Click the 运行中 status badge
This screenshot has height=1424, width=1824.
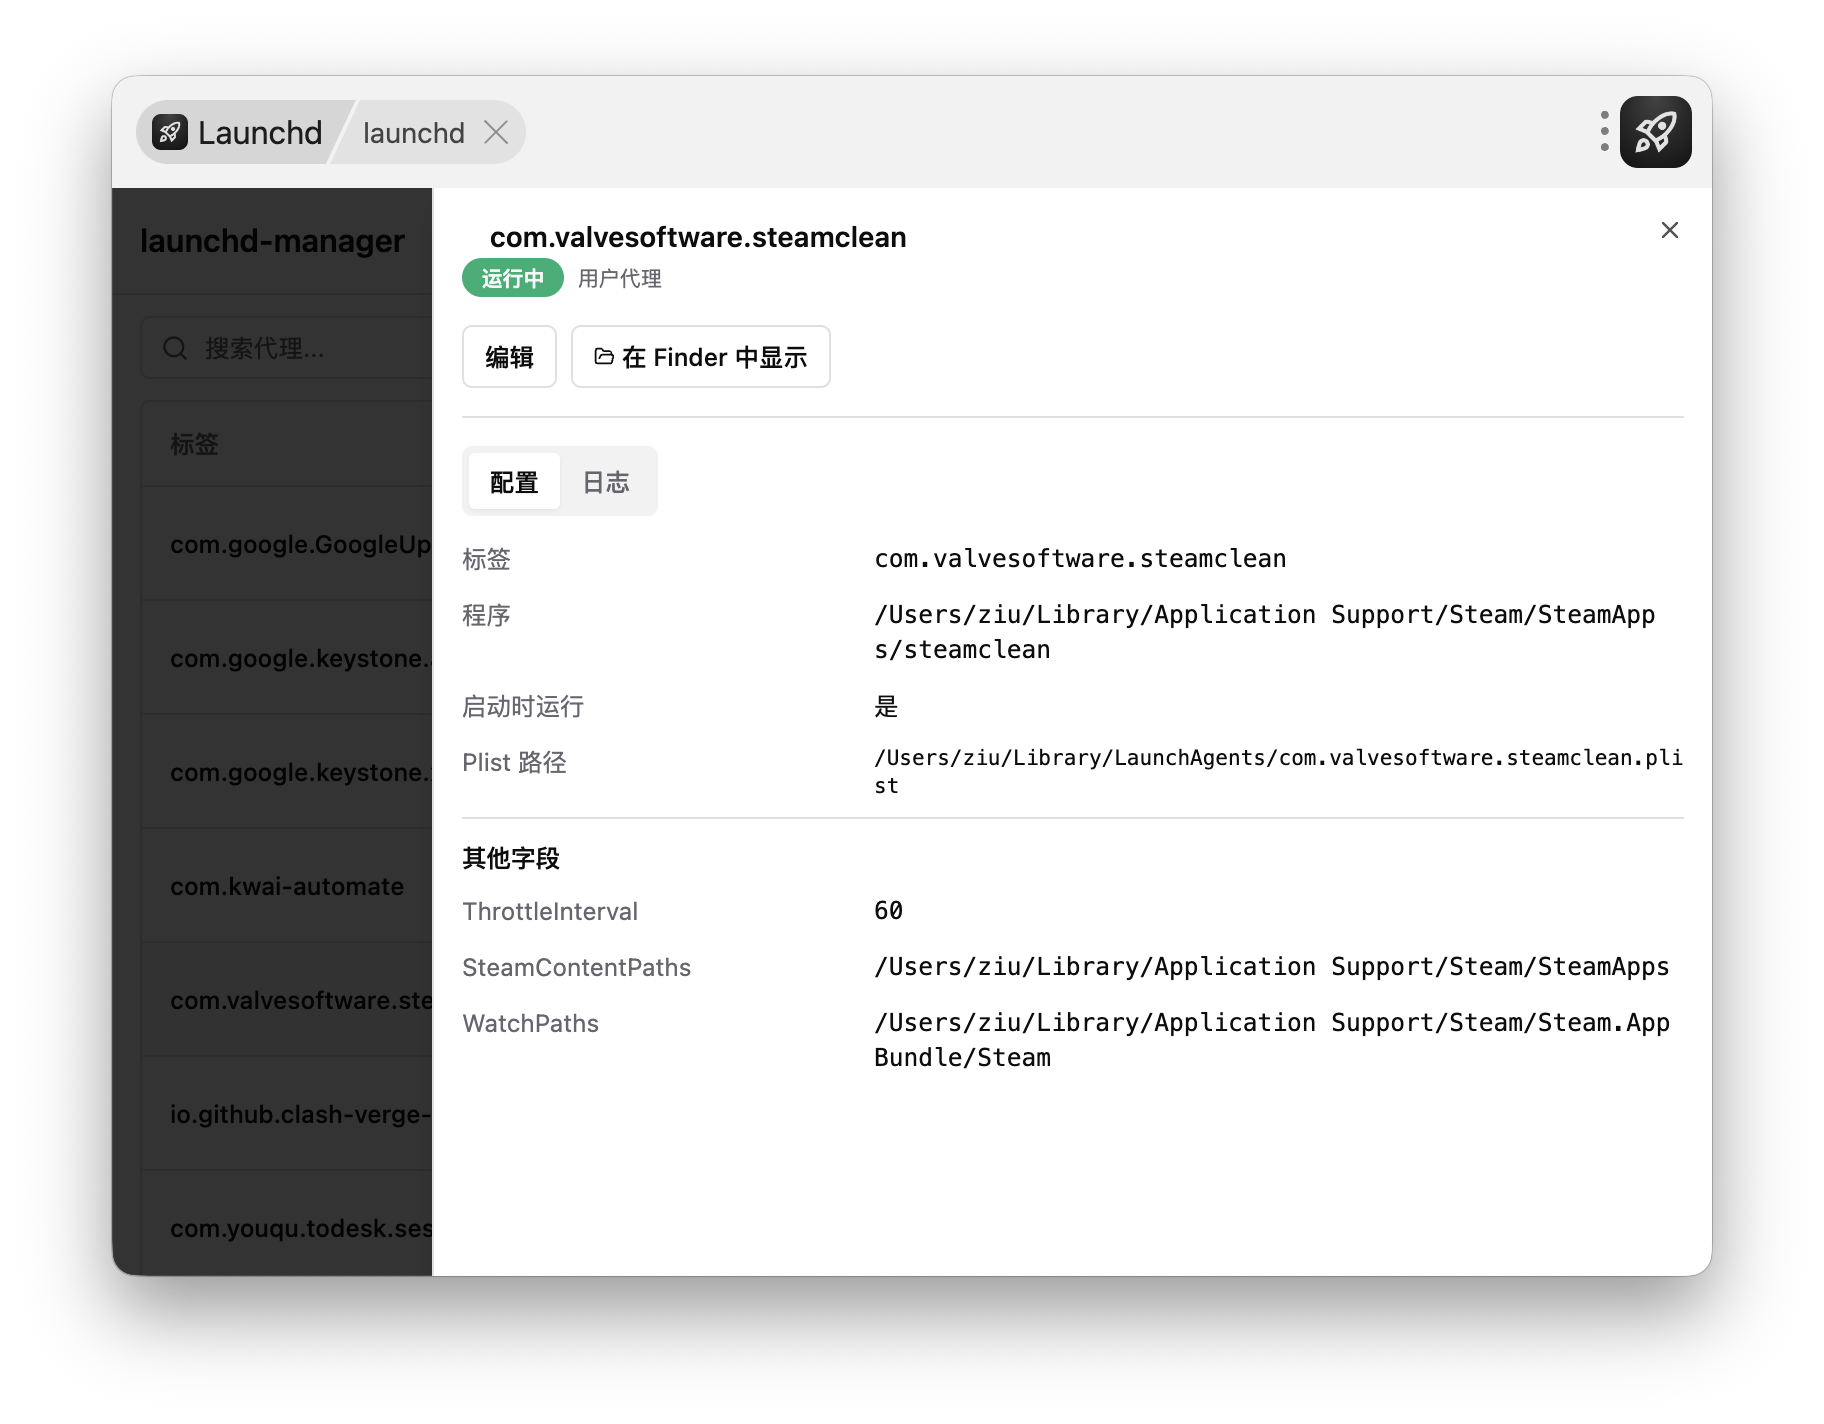tap(512, 278)
